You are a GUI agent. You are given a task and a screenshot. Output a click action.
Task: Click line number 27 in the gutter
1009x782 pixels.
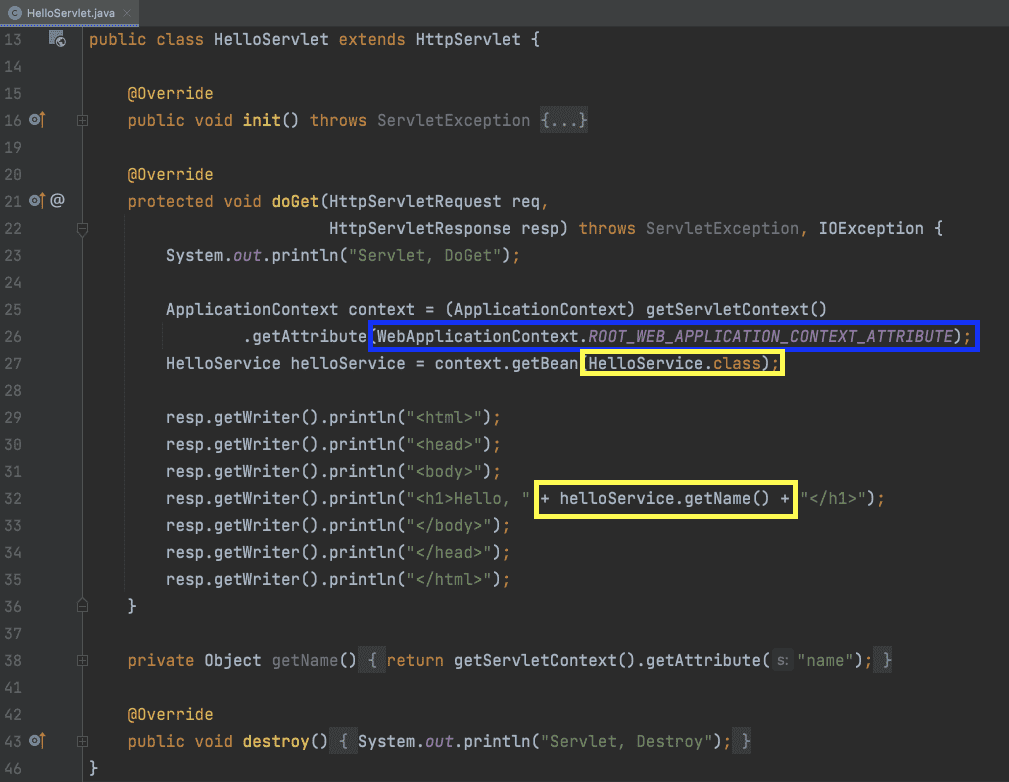pos(13,363)
